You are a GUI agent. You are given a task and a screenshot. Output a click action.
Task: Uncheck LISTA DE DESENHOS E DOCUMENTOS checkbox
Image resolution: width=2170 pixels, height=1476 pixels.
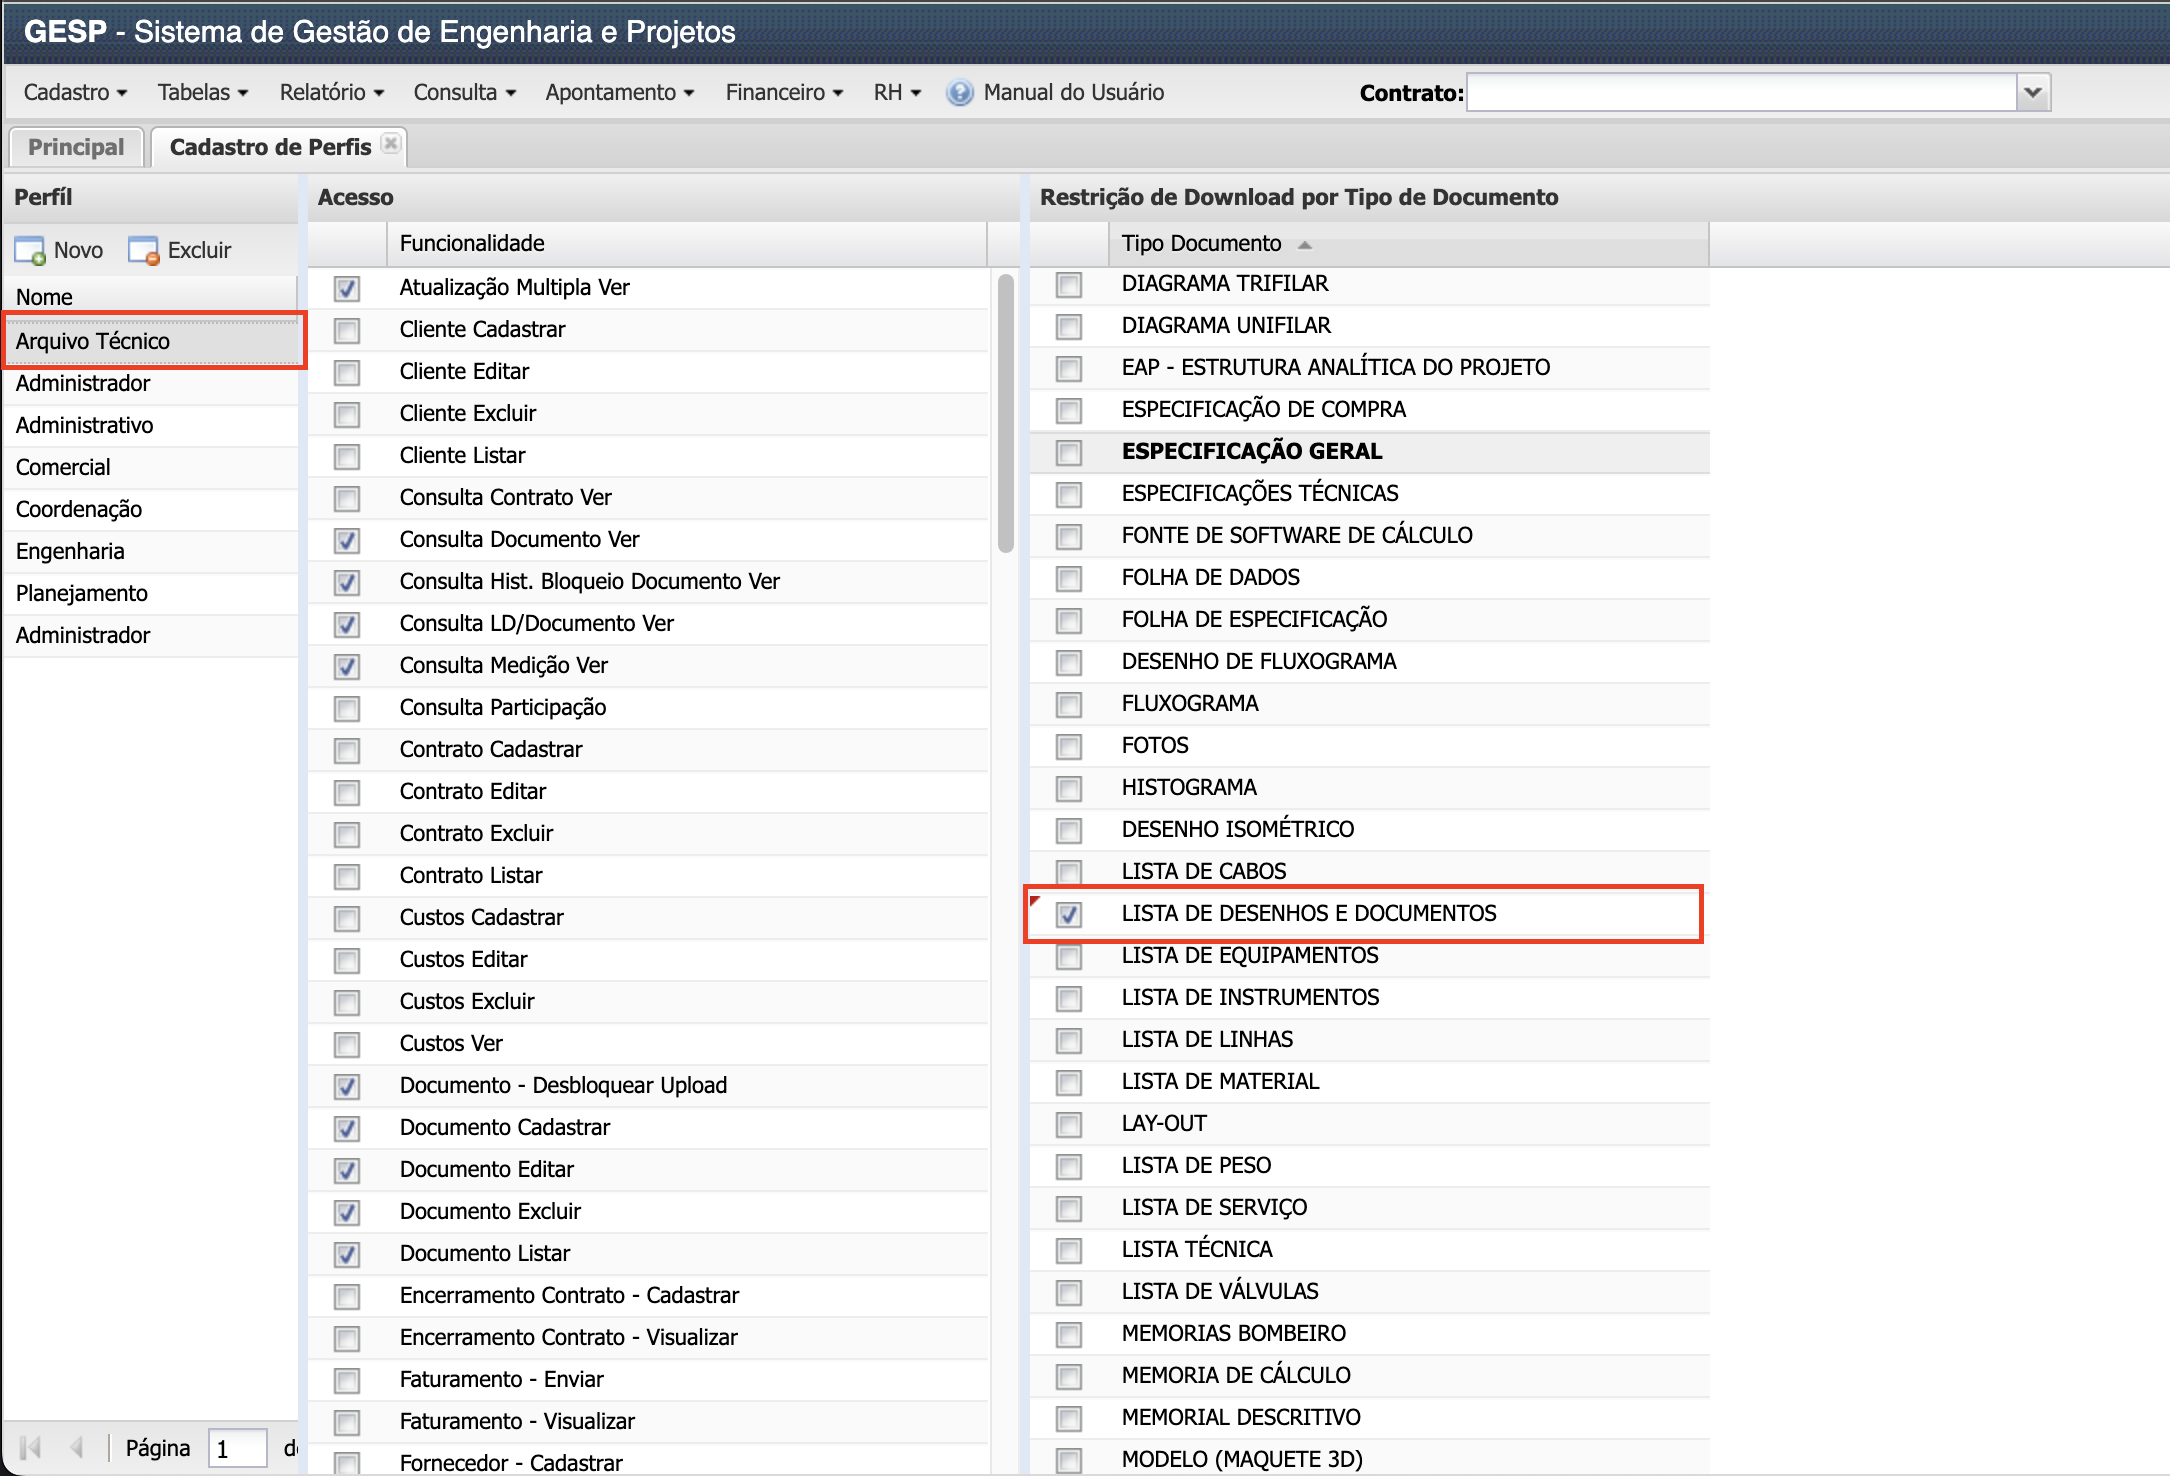coord(1068,914)
